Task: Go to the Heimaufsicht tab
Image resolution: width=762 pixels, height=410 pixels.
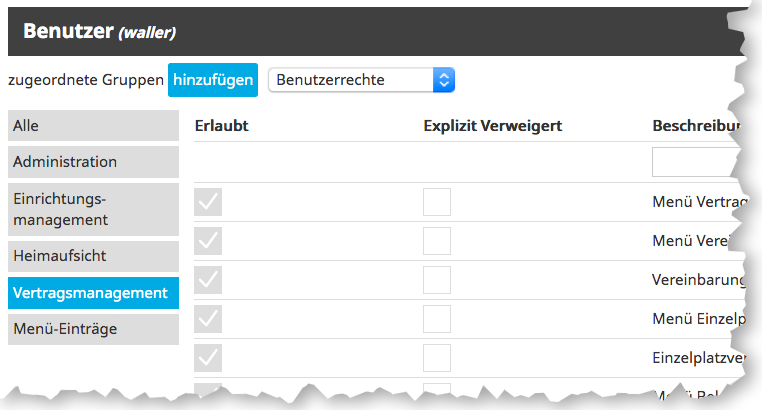Action: pyautogui.click(x=93, y=256)
